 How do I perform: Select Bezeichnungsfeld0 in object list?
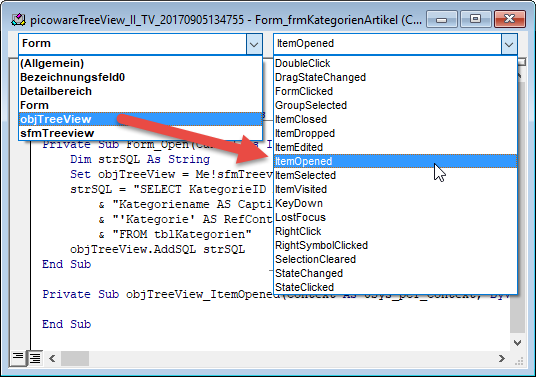140,77
